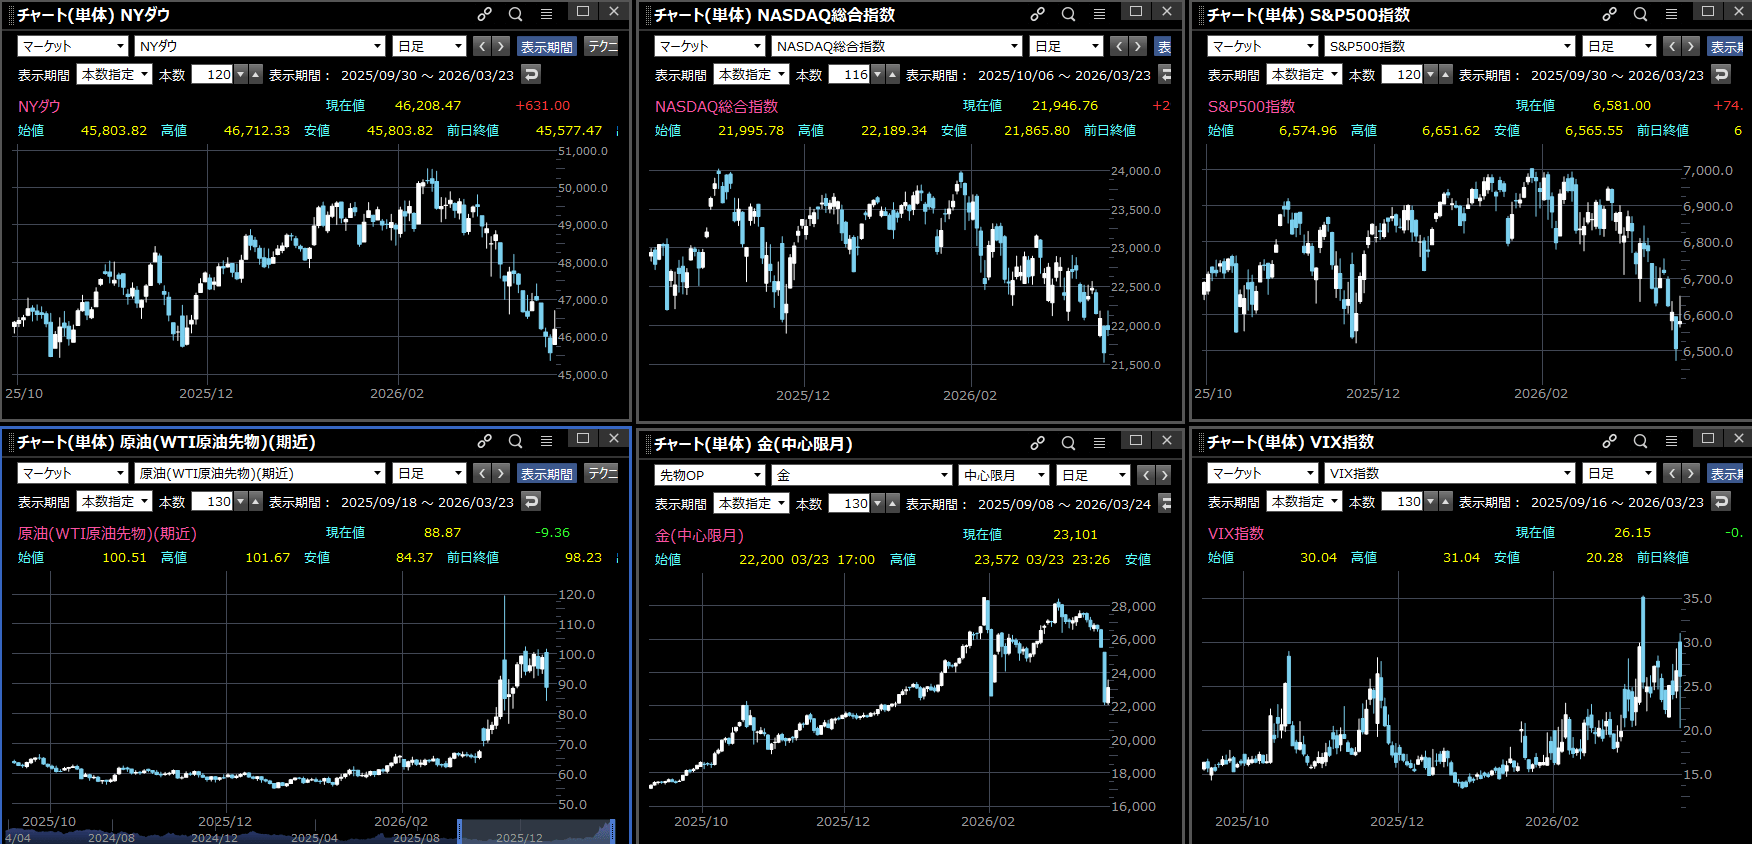
Task: Open search in NASDAQ総合指数 chart panel
Action: pyautogui.click(x=1068, y=14)
